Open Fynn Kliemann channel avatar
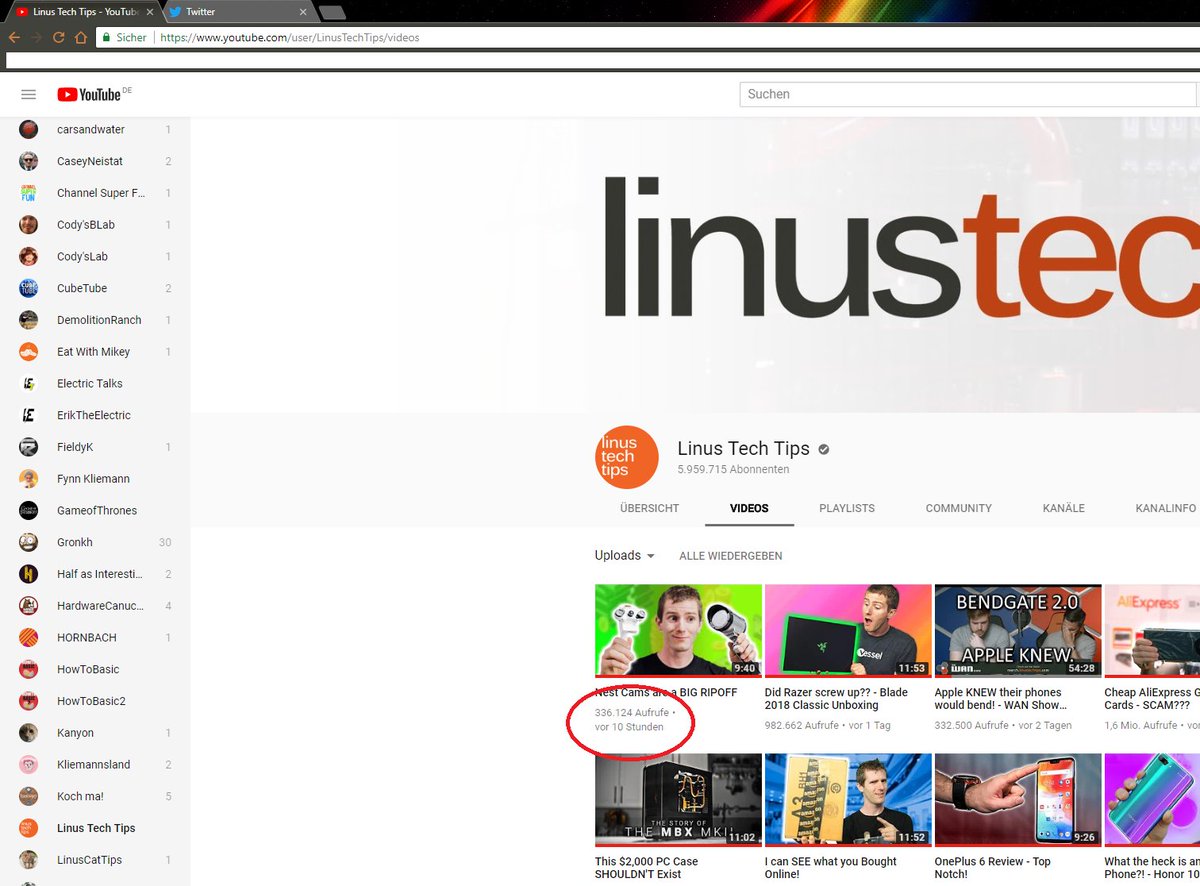The height and width of the screenshot is (886, 1200). point(29,479)
